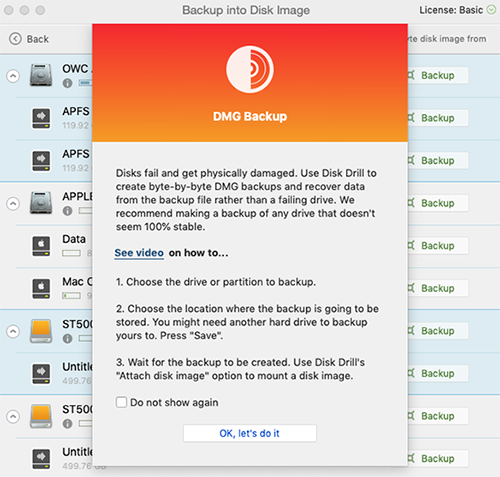The image size is (500, 477).
Task: Click the OWC drive icon
Action: tap(41, 75)
